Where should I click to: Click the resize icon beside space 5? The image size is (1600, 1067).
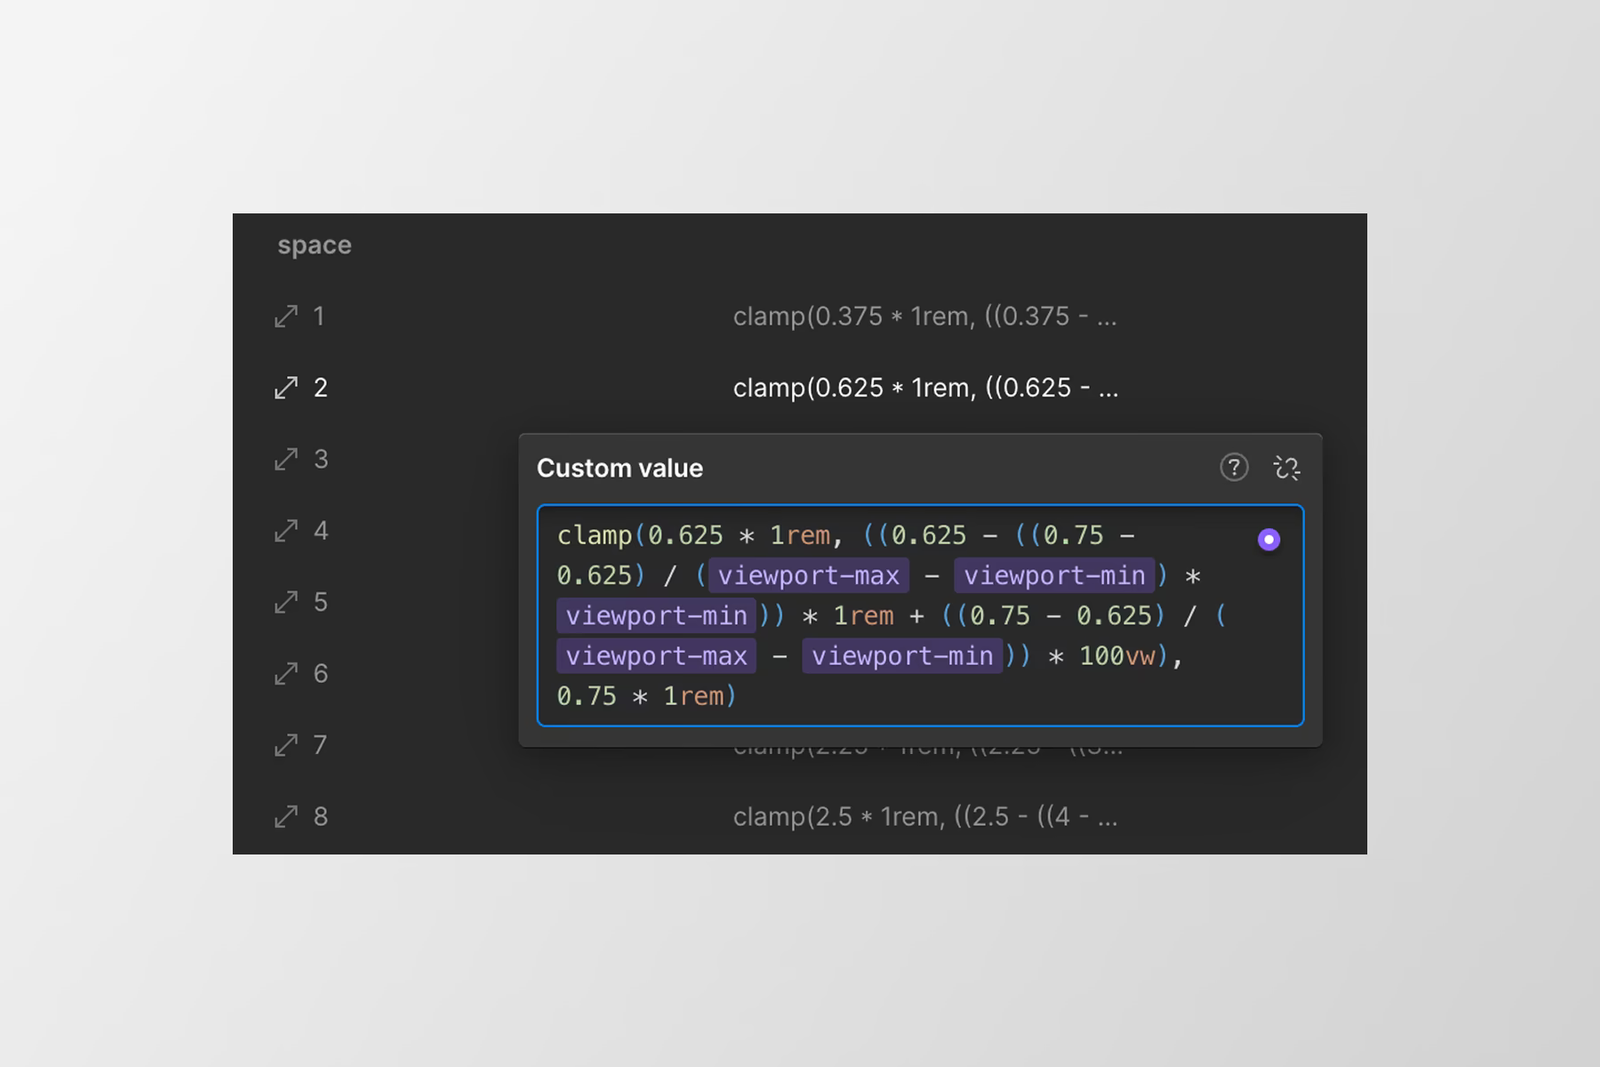pyautogui.click(x=286, y=602)
